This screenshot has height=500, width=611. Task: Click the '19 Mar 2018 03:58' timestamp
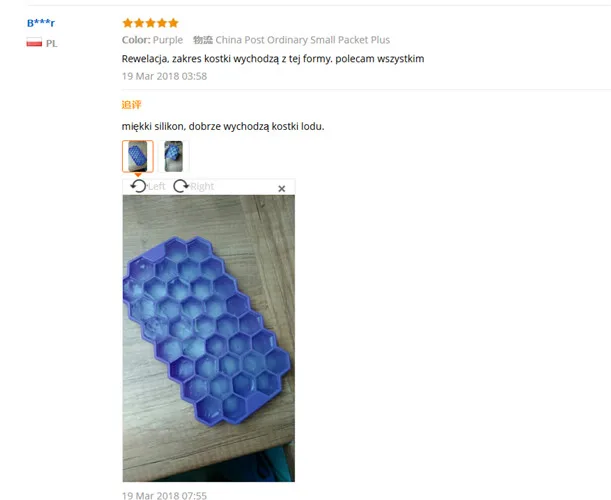164,76
